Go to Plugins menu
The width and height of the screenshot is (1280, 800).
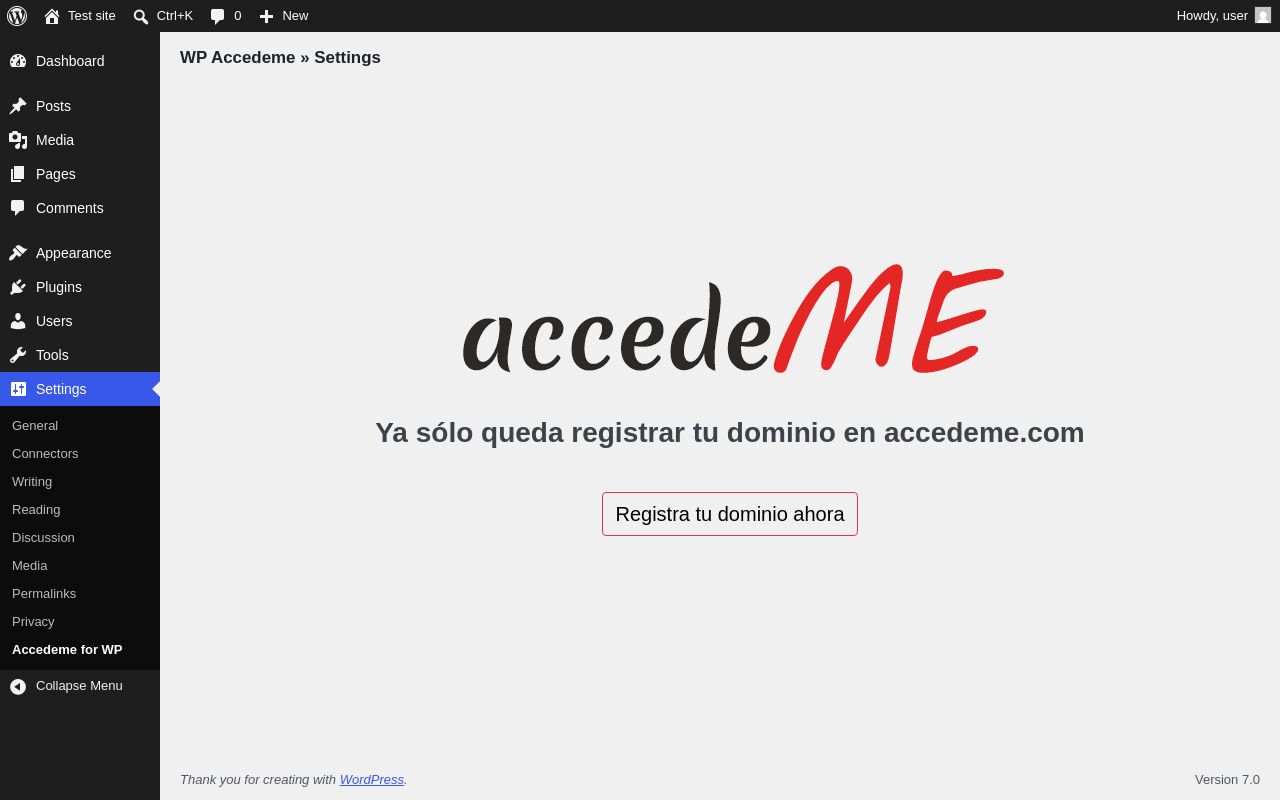coord(80,287)
